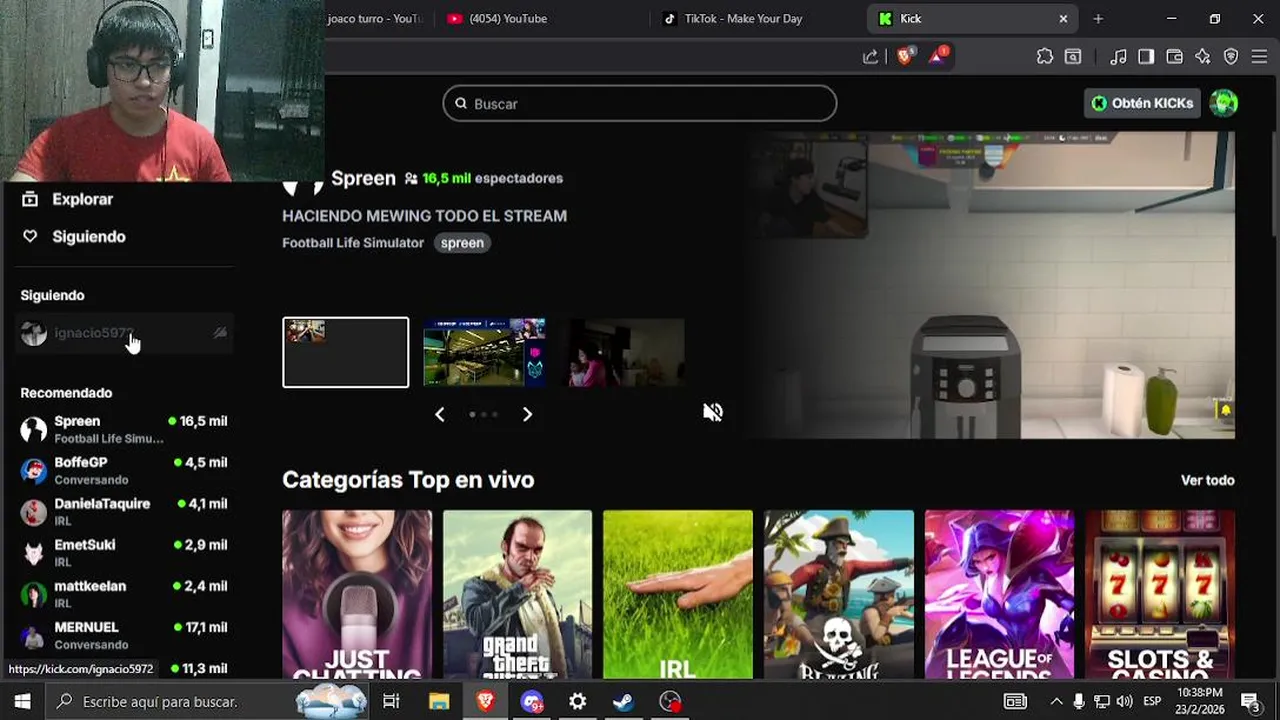Open MERNUEL recommended channel
The image size is (1280, 720).
[x=124, y=634]
